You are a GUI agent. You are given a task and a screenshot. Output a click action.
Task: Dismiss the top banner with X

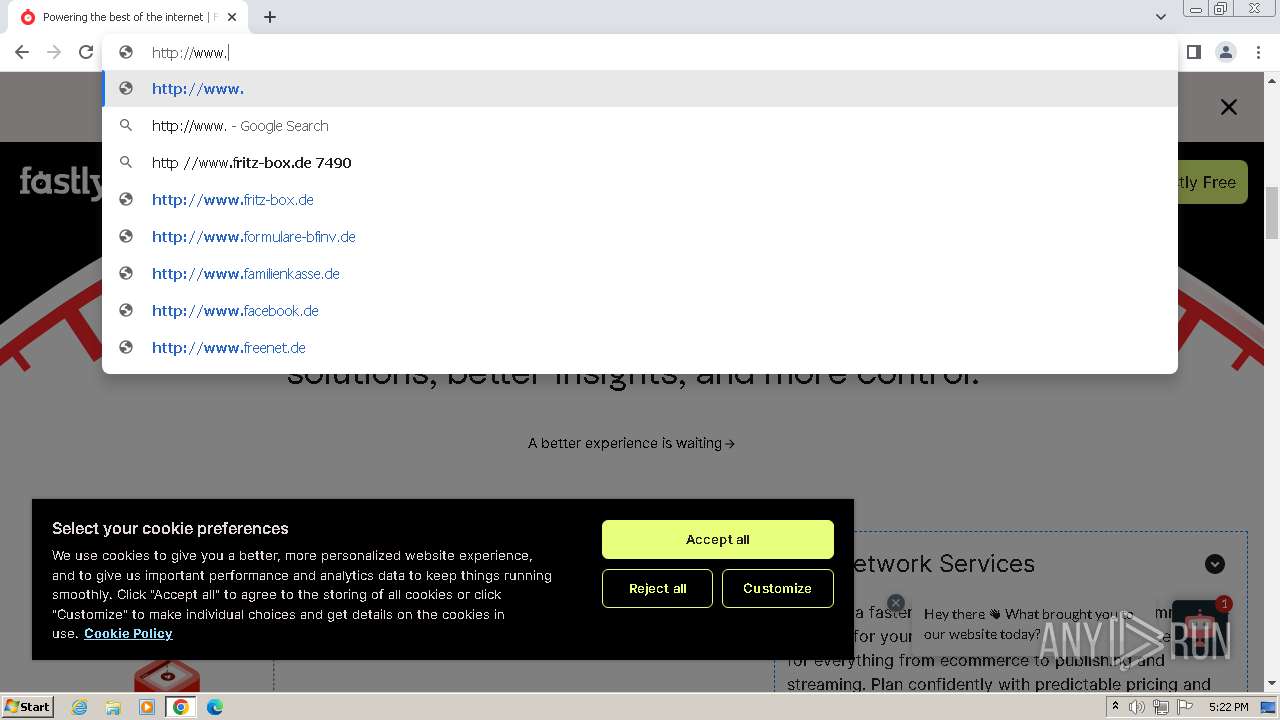coord(1229,107)
